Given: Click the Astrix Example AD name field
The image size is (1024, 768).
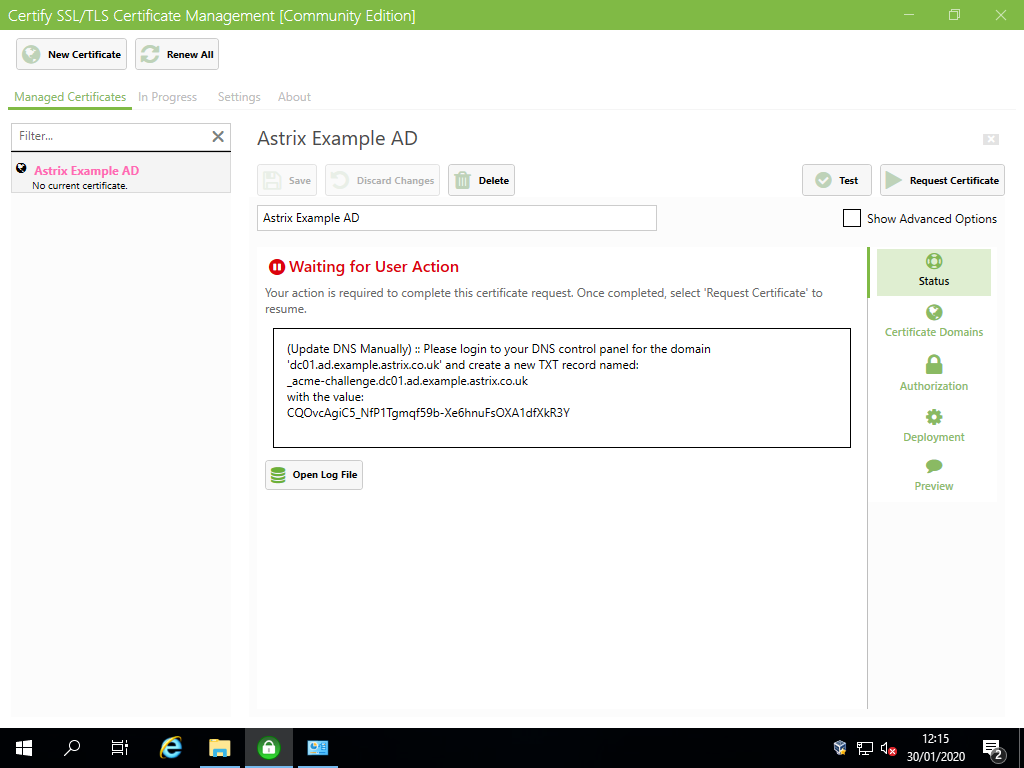Looking at the screenshot, I should tap(456, 218).
